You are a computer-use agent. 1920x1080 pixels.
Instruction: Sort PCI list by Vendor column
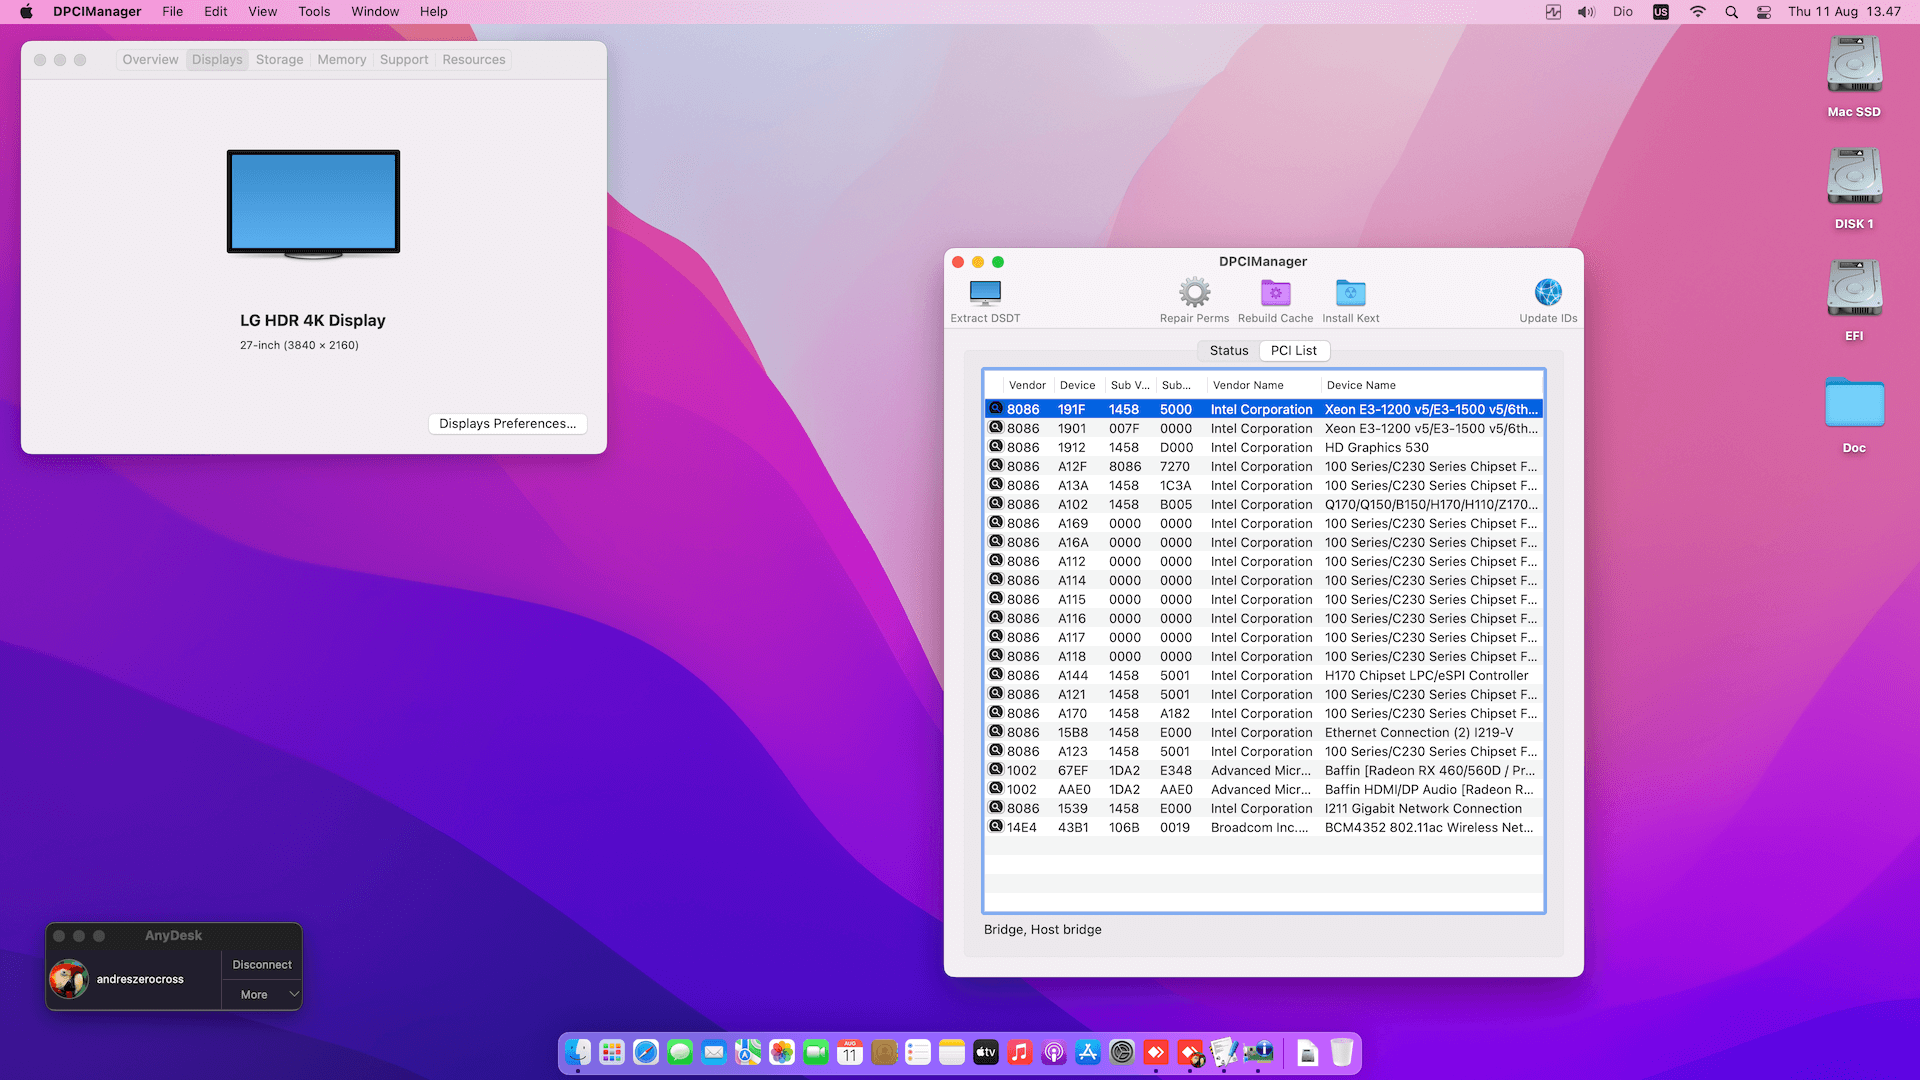click(1028, 385)
